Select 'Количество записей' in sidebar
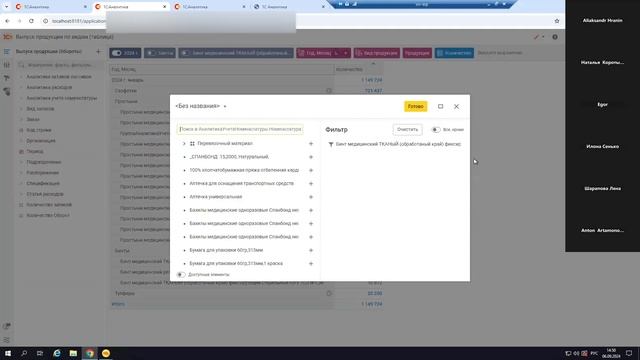The image size is (640, 360). [49, 205]
